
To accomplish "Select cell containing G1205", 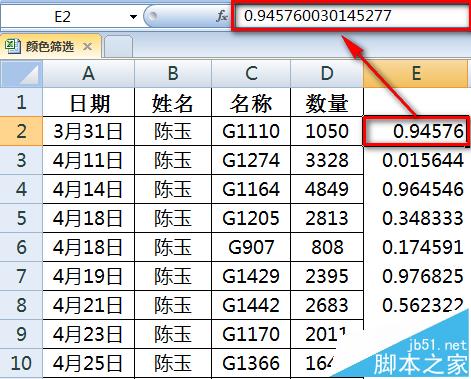I will [x=251, y=218].
